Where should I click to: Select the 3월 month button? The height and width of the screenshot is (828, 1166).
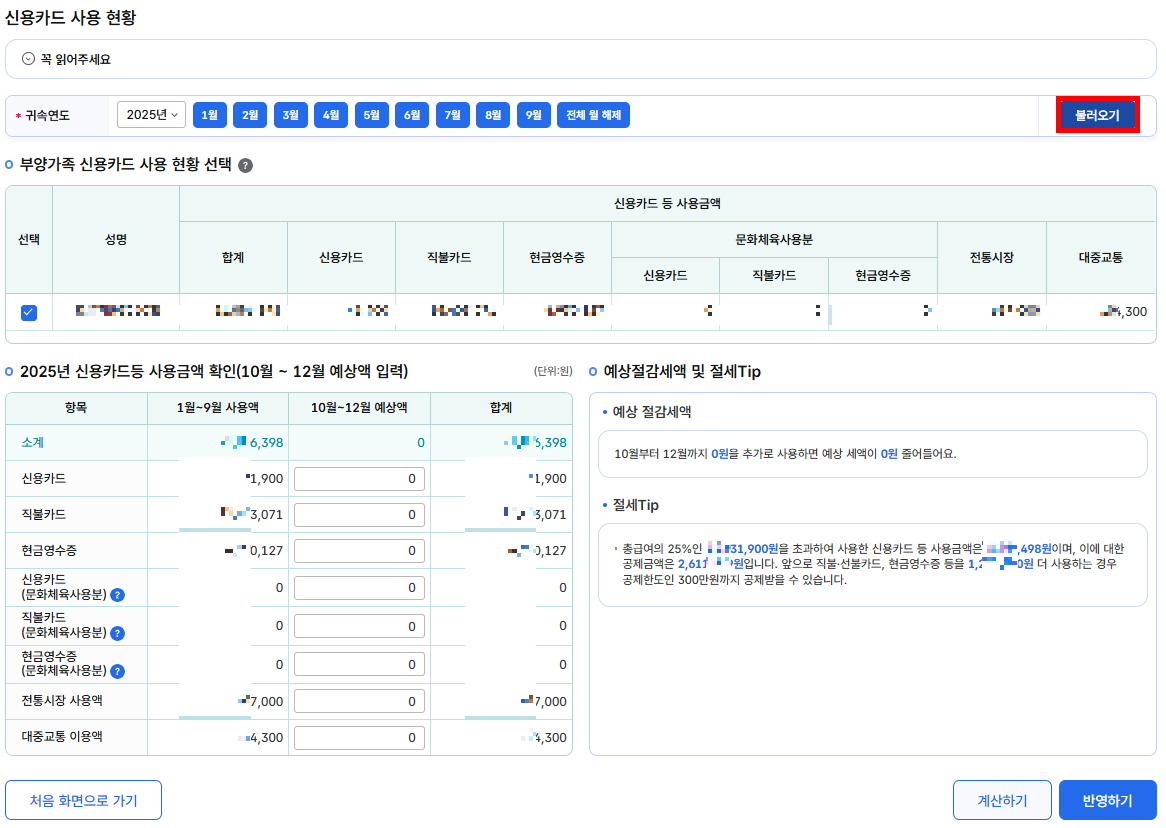pos(290,114)
